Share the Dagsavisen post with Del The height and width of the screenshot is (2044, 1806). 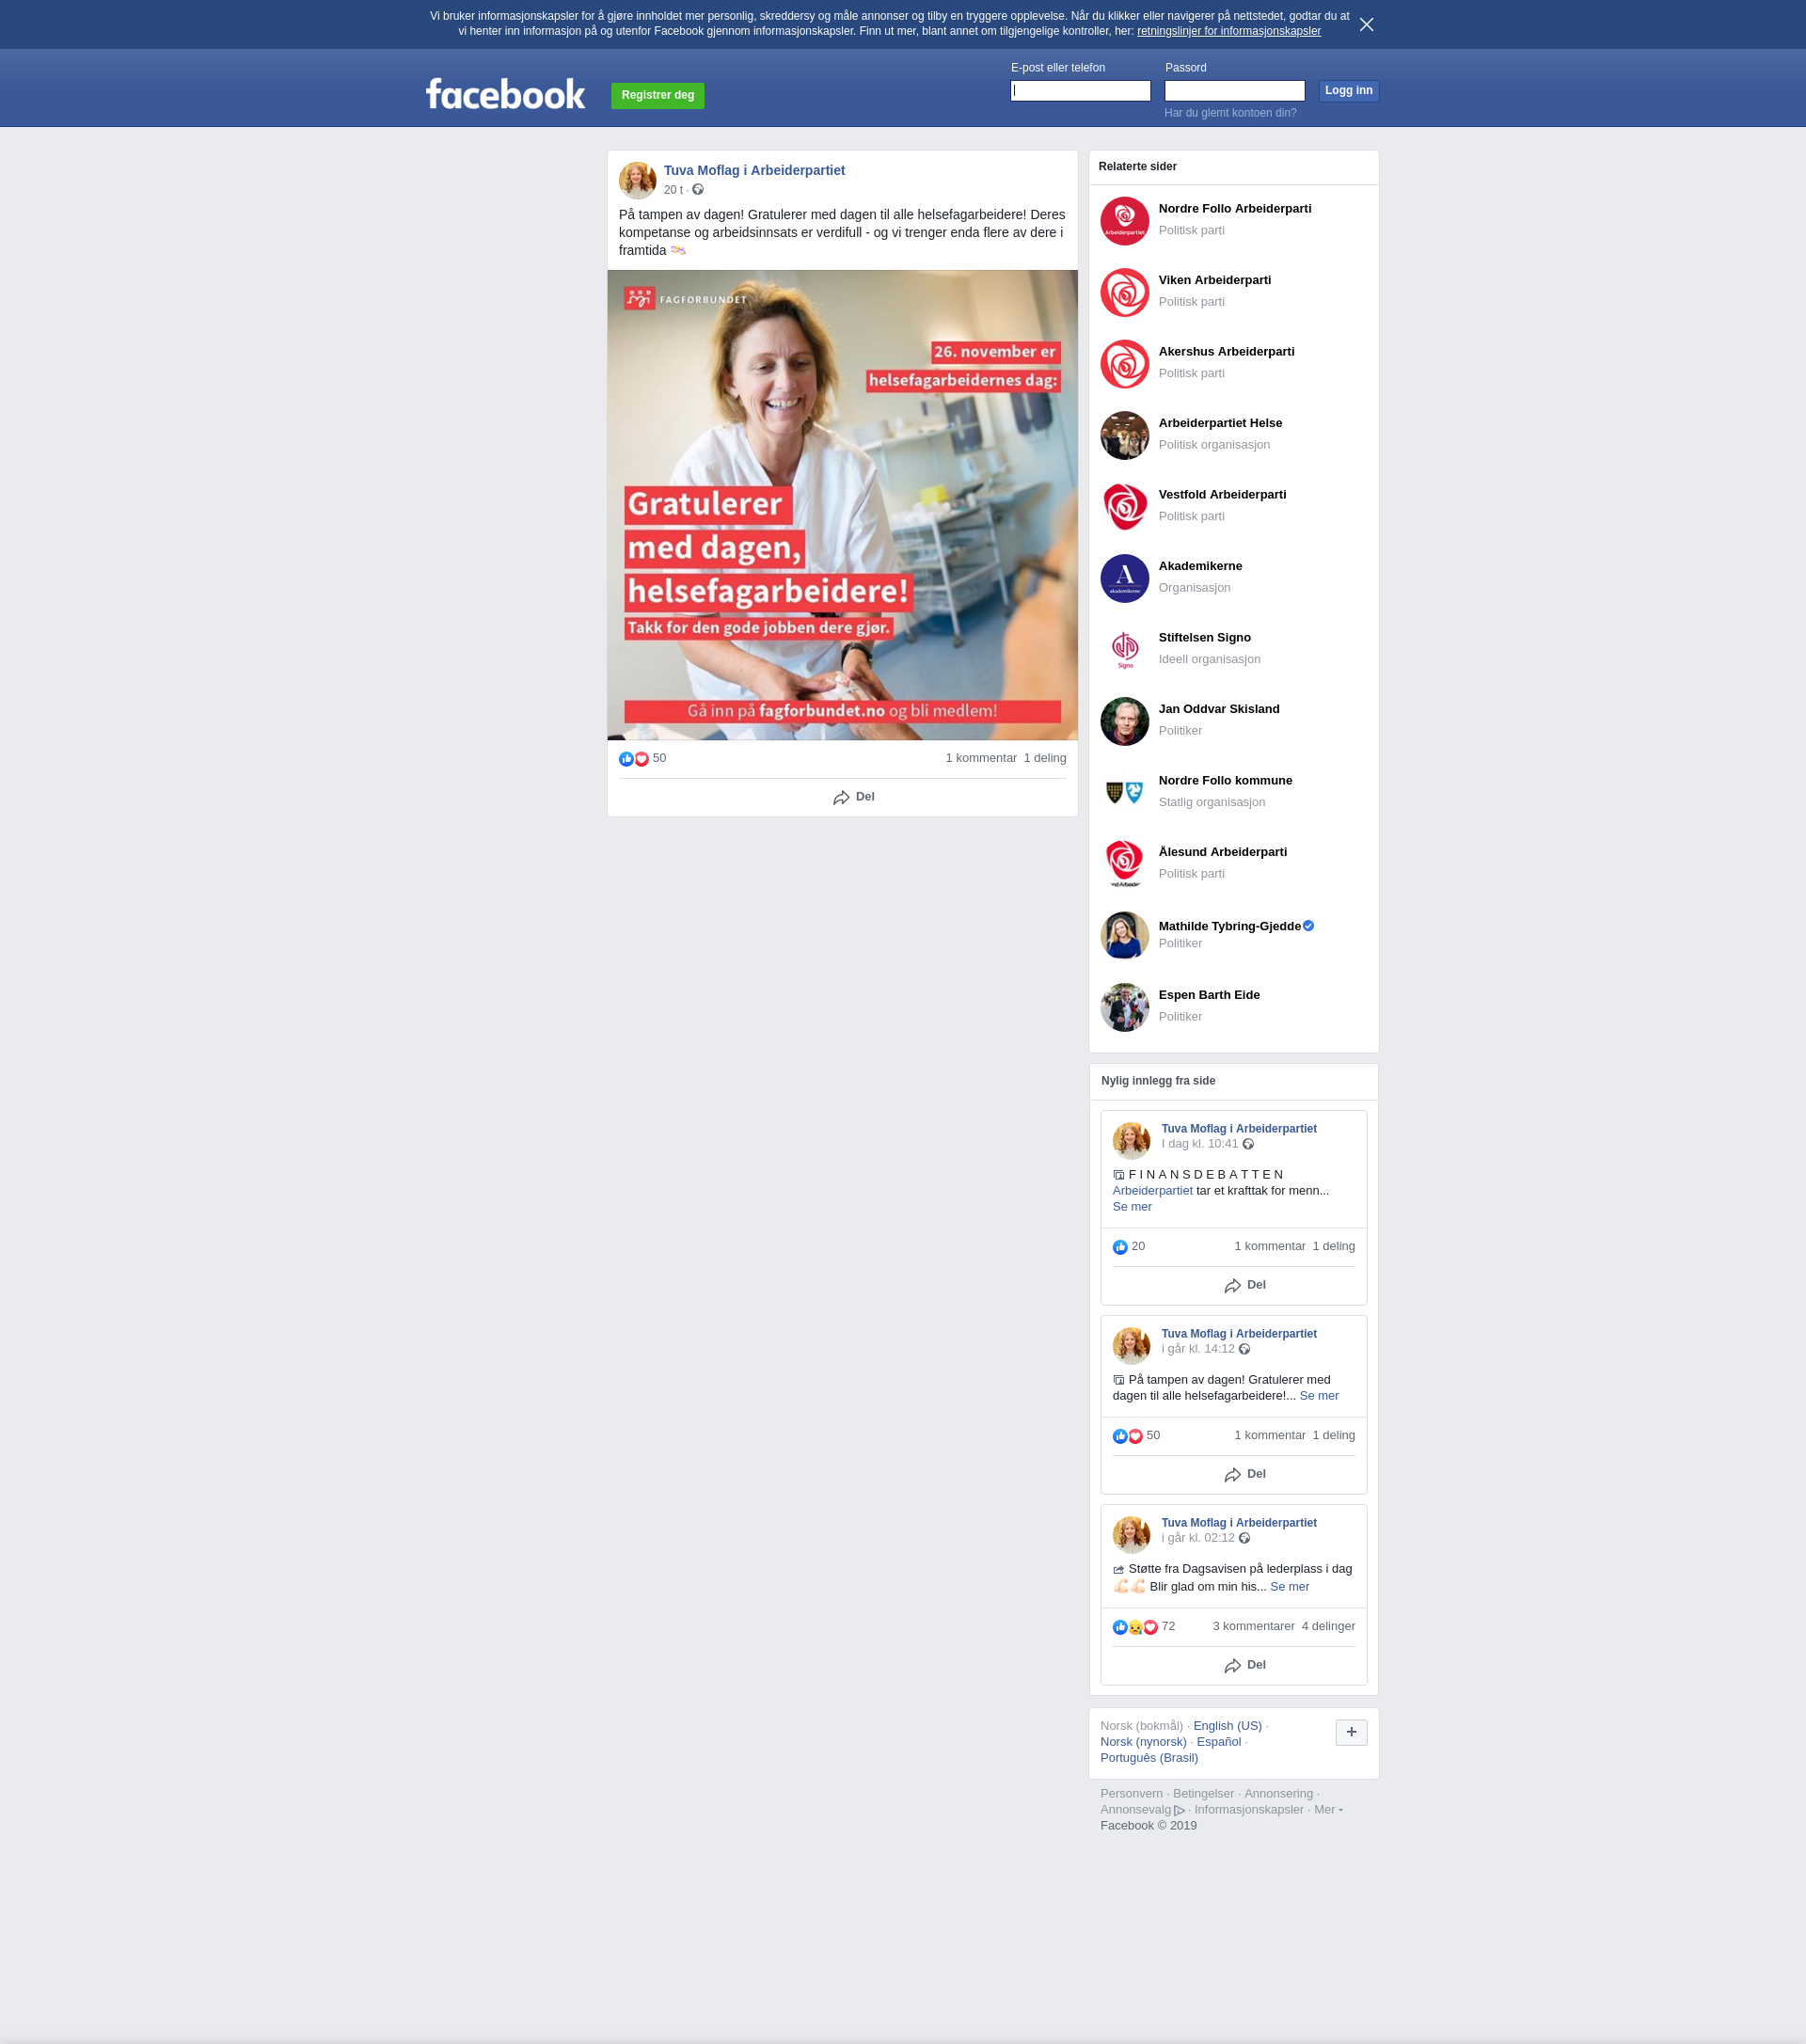[x=1244, y=1665]
